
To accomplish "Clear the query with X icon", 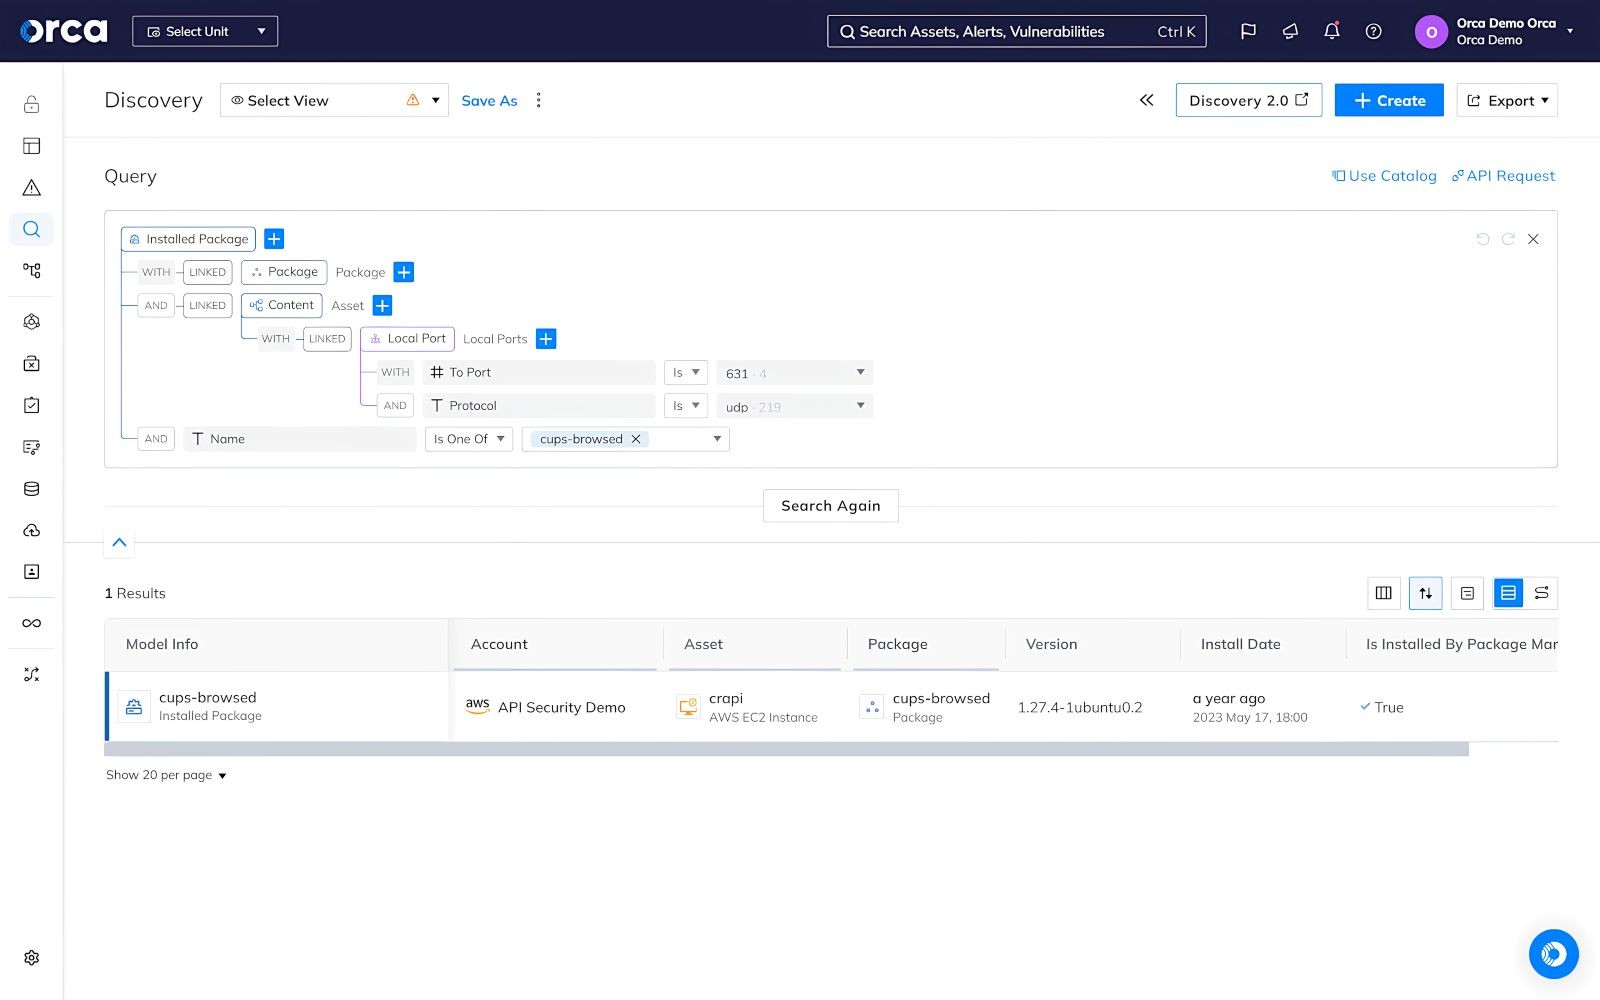I will click(1533, 239).
